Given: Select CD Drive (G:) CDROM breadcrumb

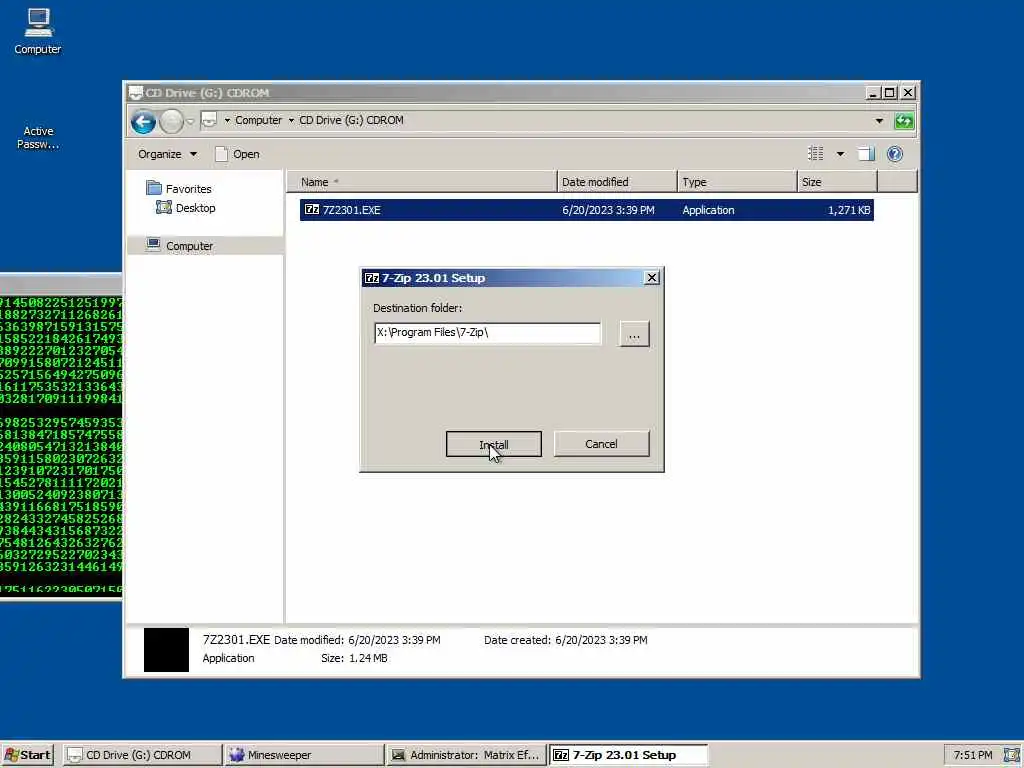Looking at the screenshot, I should [x=351, y=120].
